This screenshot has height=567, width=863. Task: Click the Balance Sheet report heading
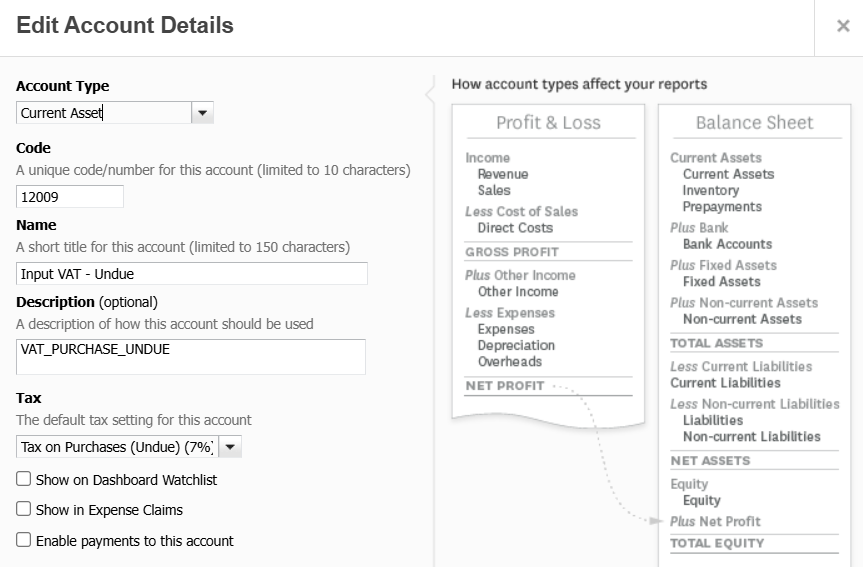click(754, 123)
